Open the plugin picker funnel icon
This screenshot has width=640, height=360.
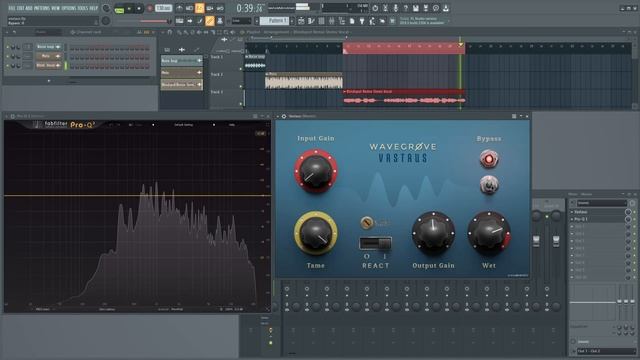click(362, 21)
